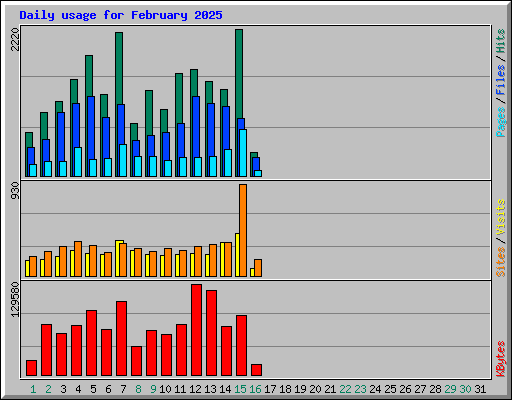Click the red KBytes bar for day 13

(x=212, y=333)
